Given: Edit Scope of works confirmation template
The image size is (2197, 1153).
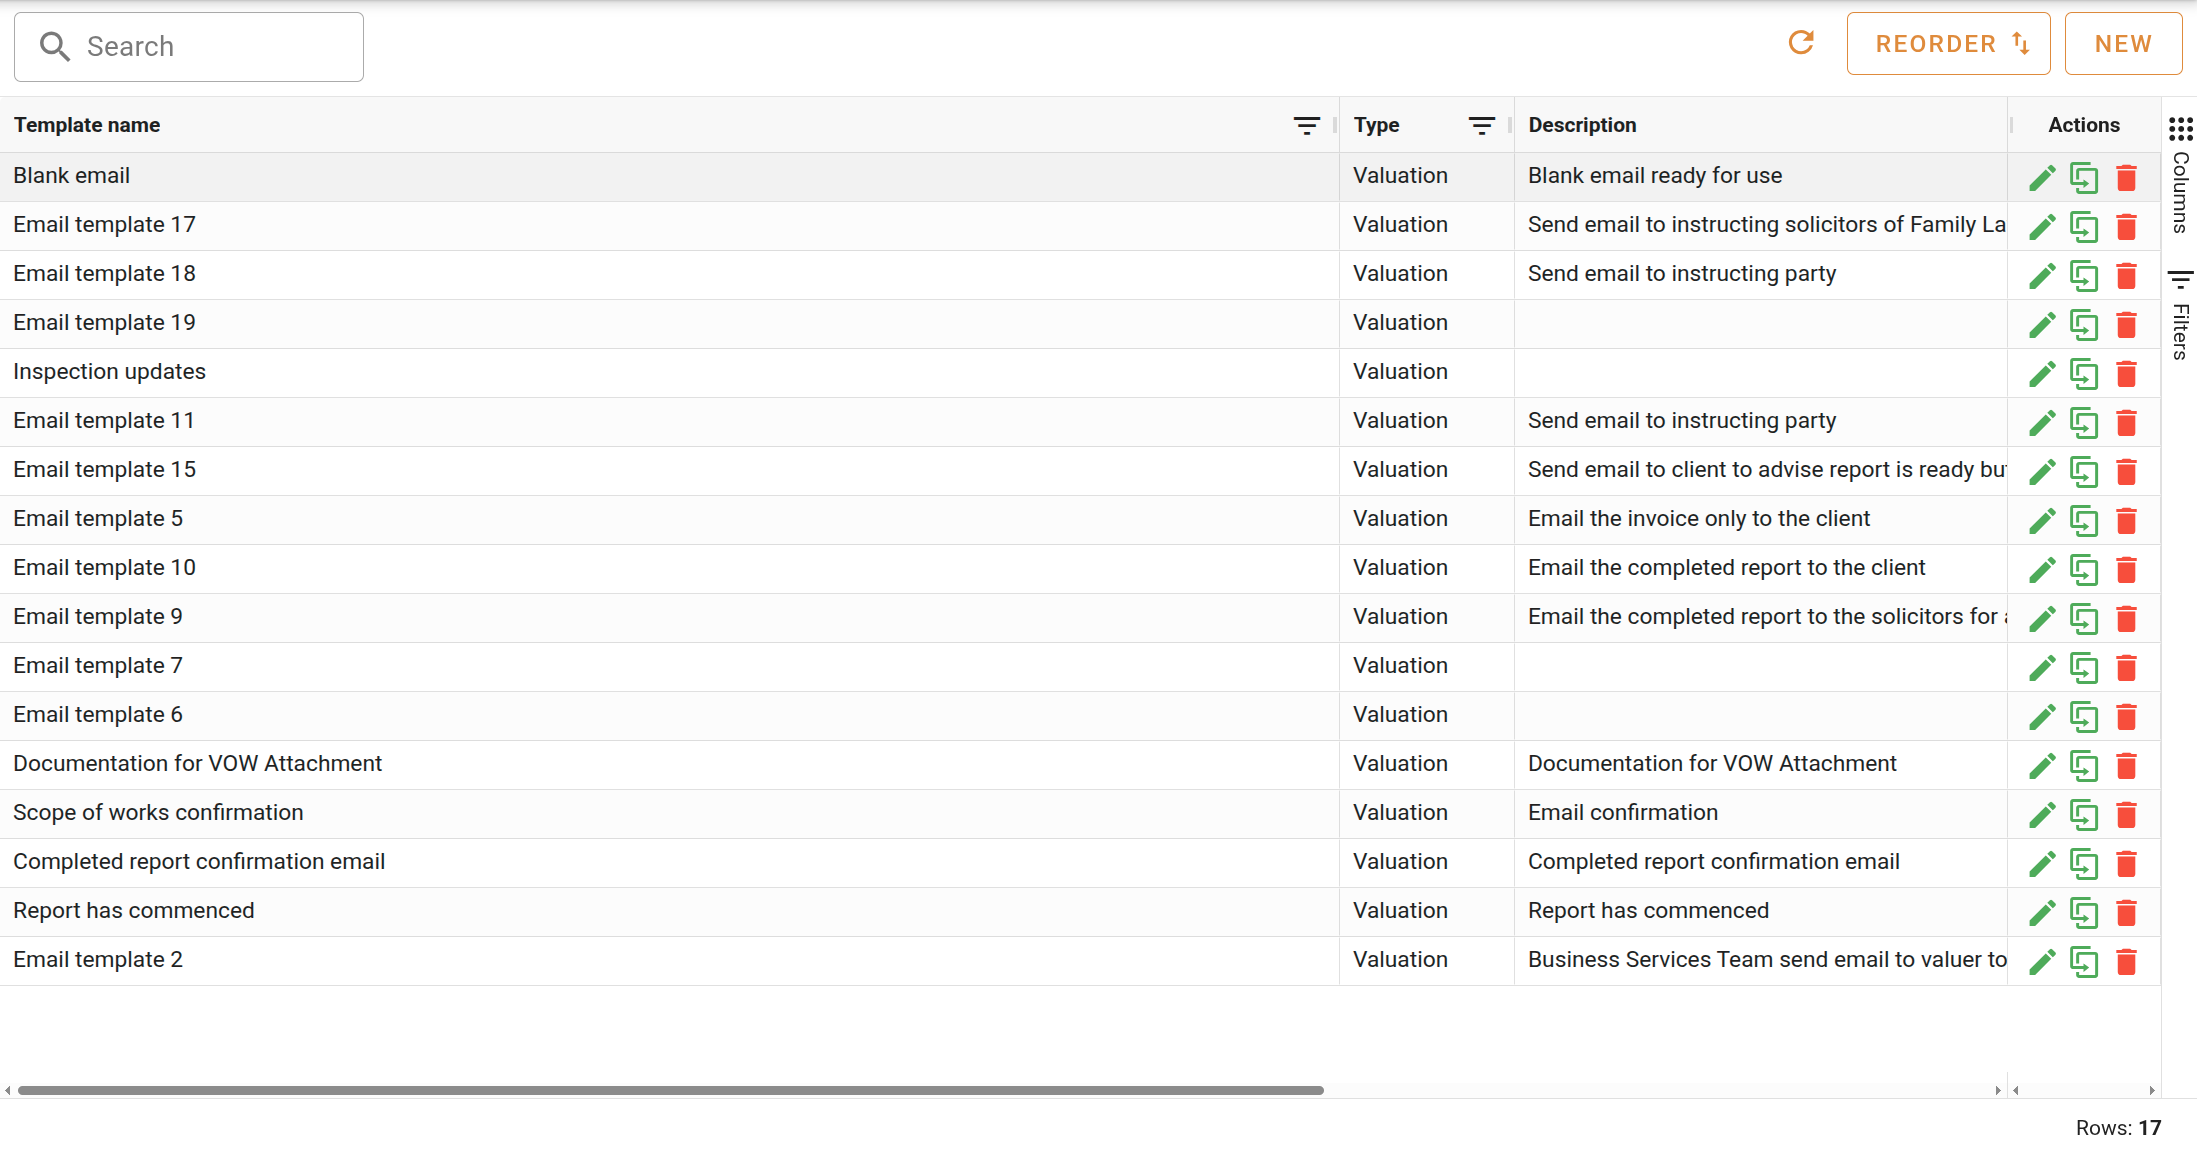Looking at the screenshot, I should tap(2042, 815).
